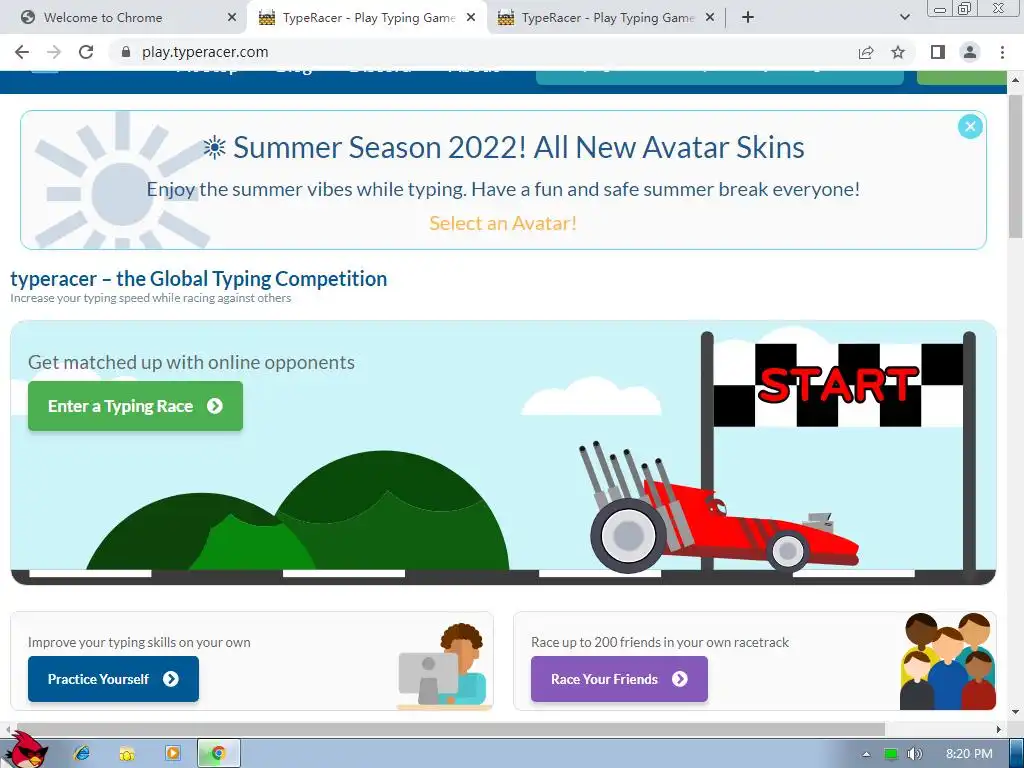1024x768 pixels.
Task: Click 'Improve your typing skills on your own' text
Action: tap(139, 643)
